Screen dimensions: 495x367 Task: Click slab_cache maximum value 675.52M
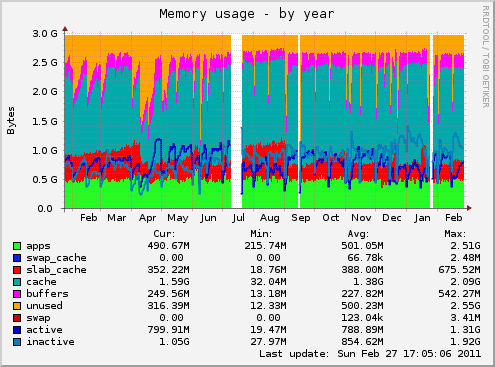point(459,270)
